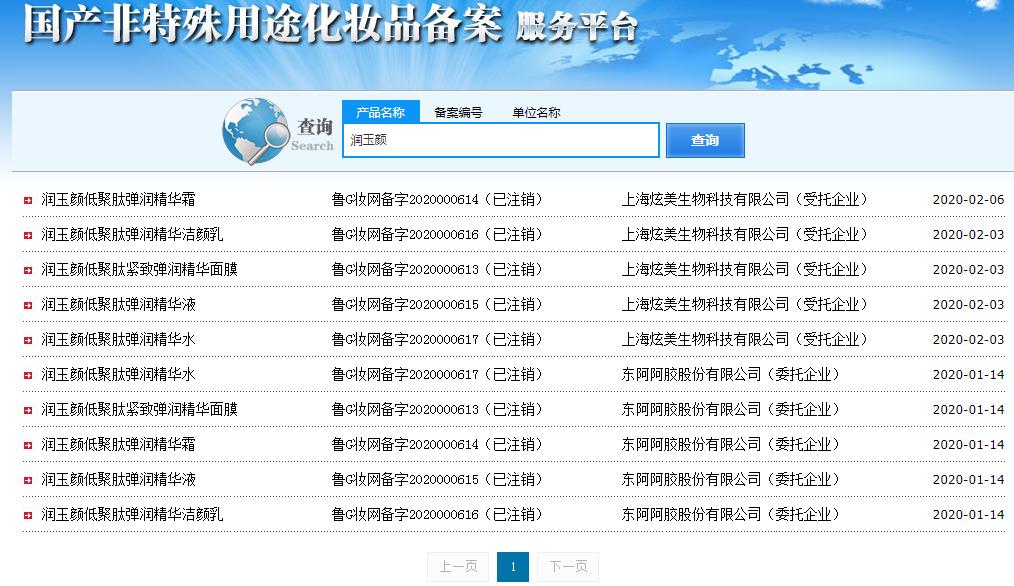Click 鲁G妆网备字2020000613 in 上海炫美 row
The image size is (1014, 586).
coord(405,269)
